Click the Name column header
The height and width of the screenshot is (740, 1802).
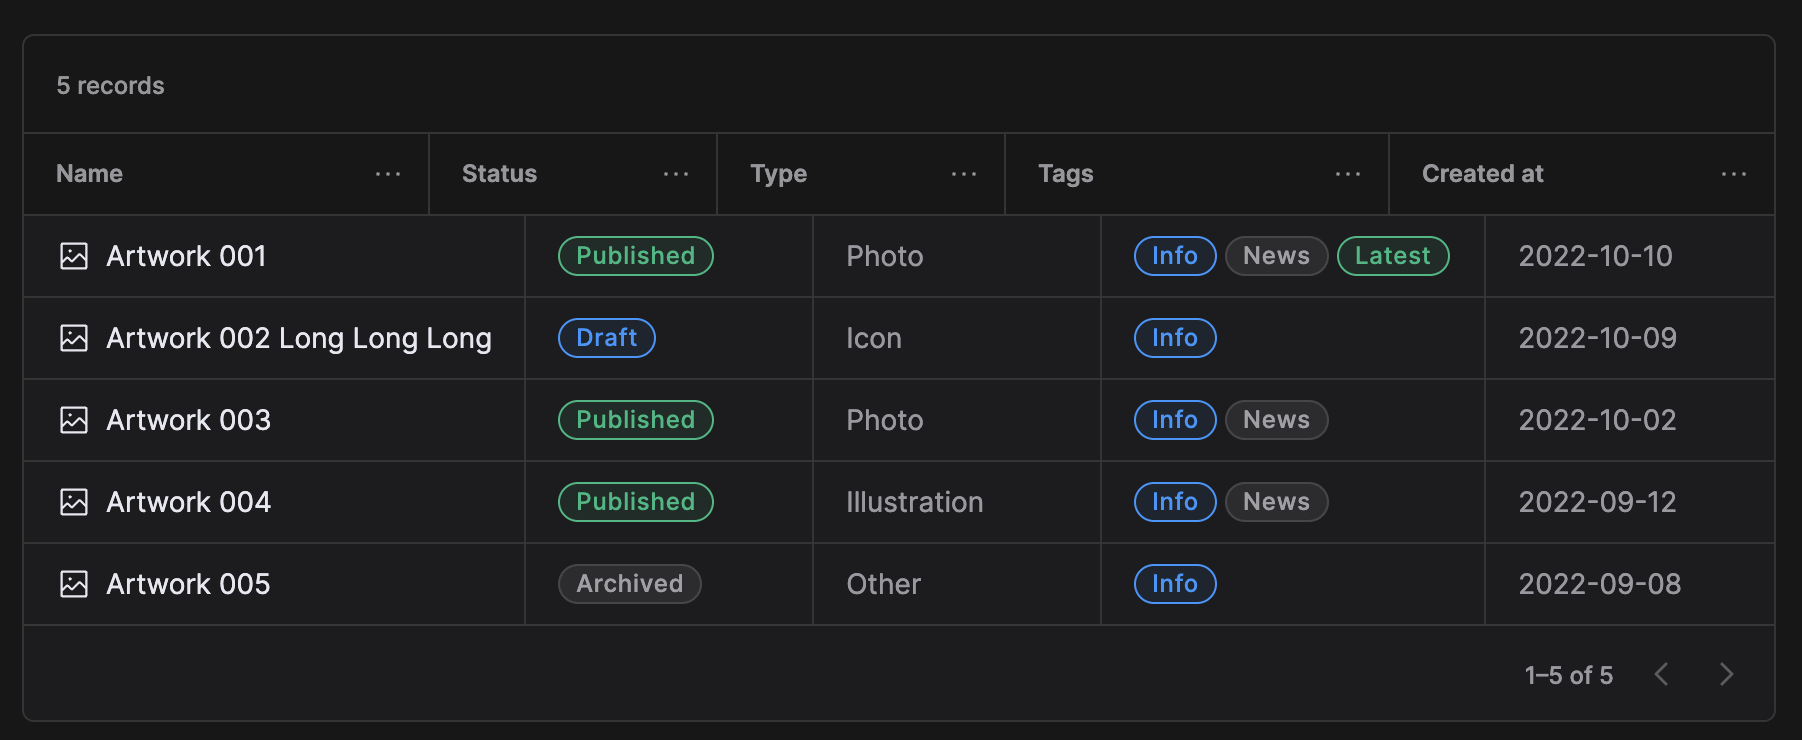click(x=89, y=173)
